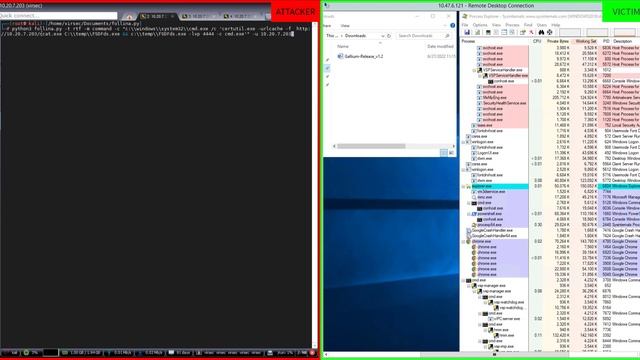
Task: Click the Refresh icon in Process Explorer toolbar
Action: [477, 32]
